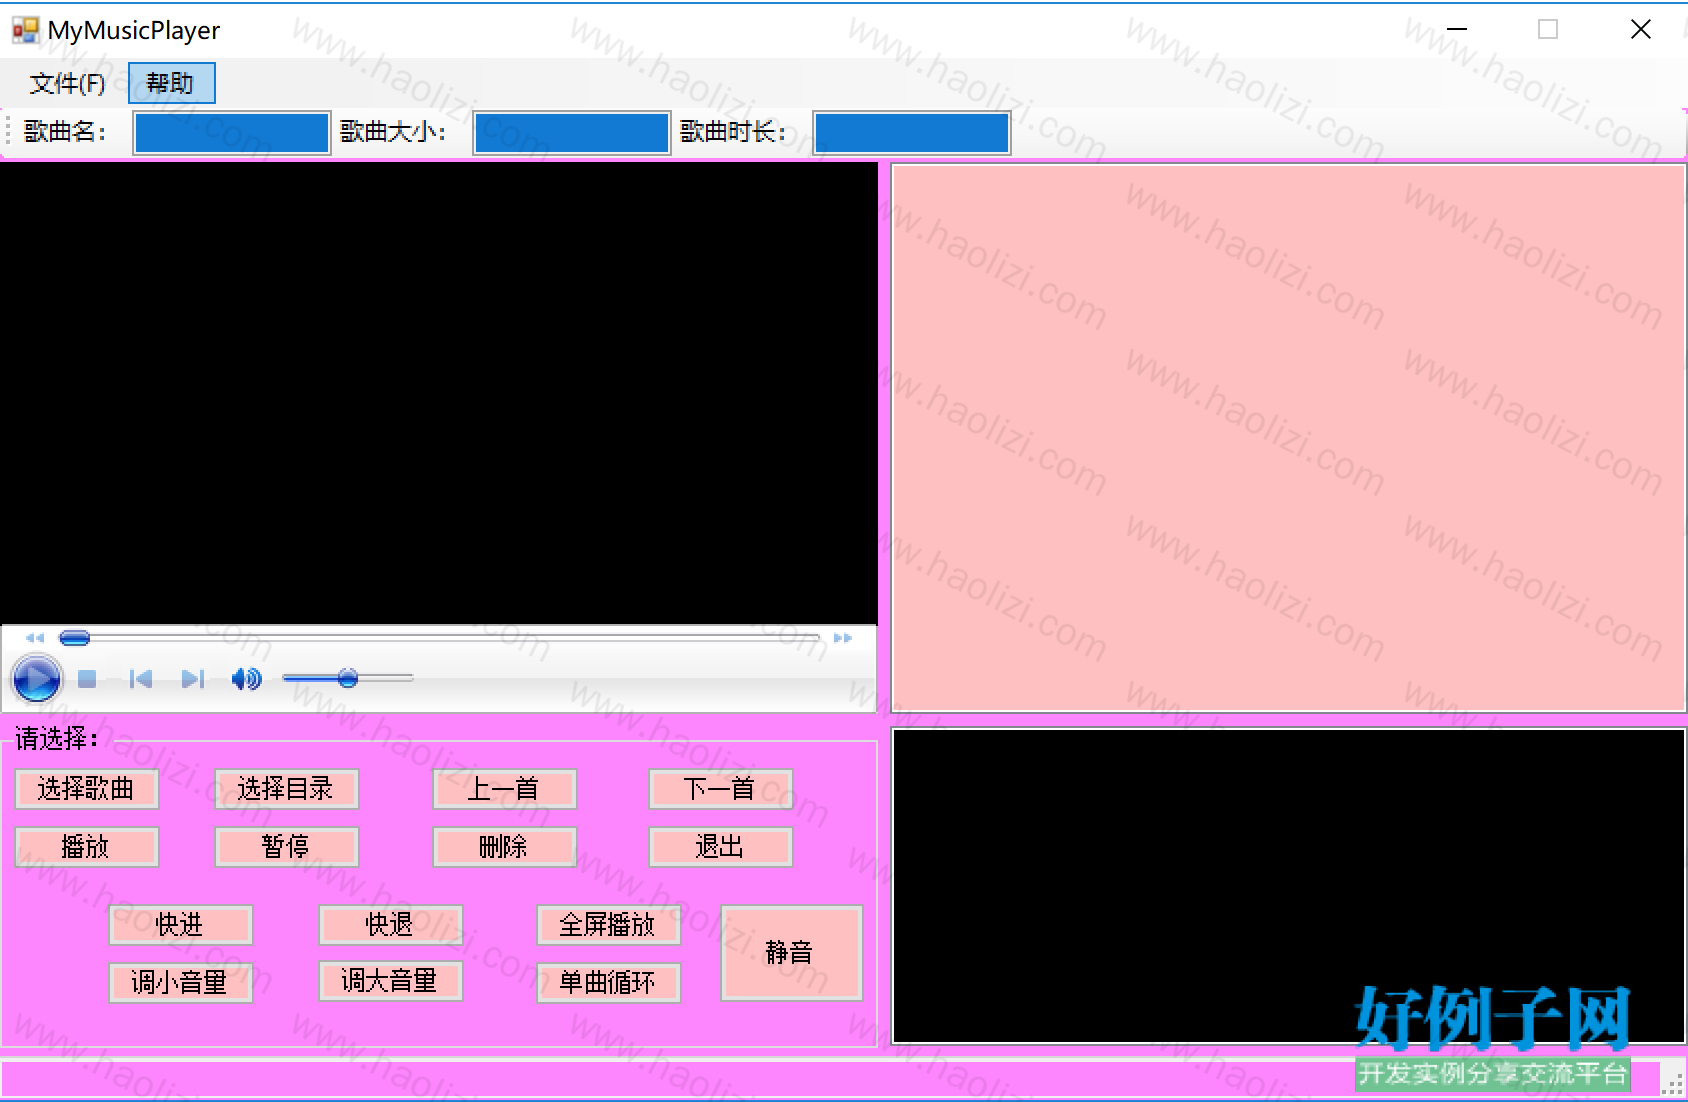Click the 歌曲时长 field

(x=912, y=133)
